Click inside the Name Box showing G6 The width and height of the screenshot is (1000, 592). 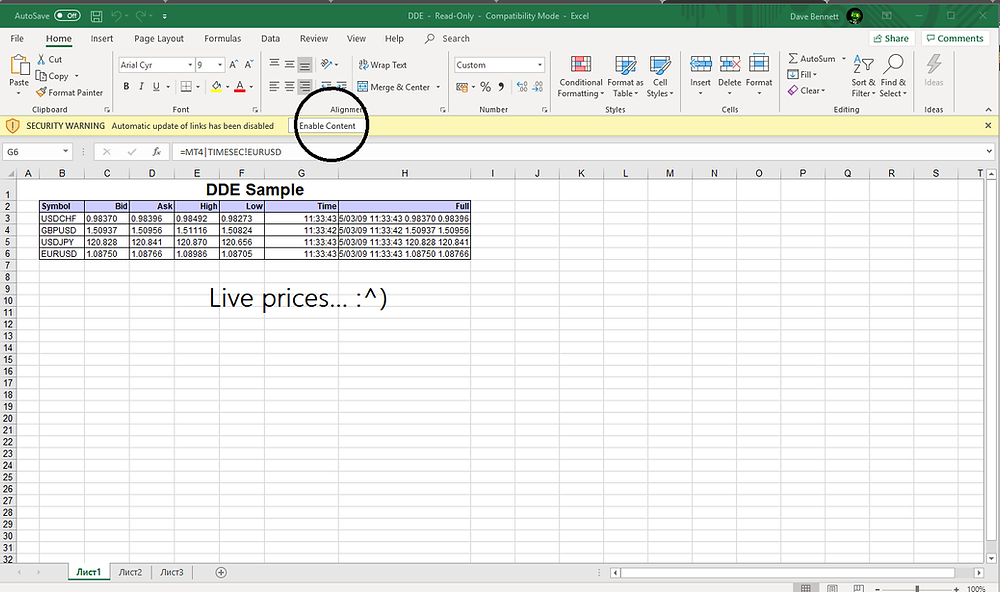30,151
